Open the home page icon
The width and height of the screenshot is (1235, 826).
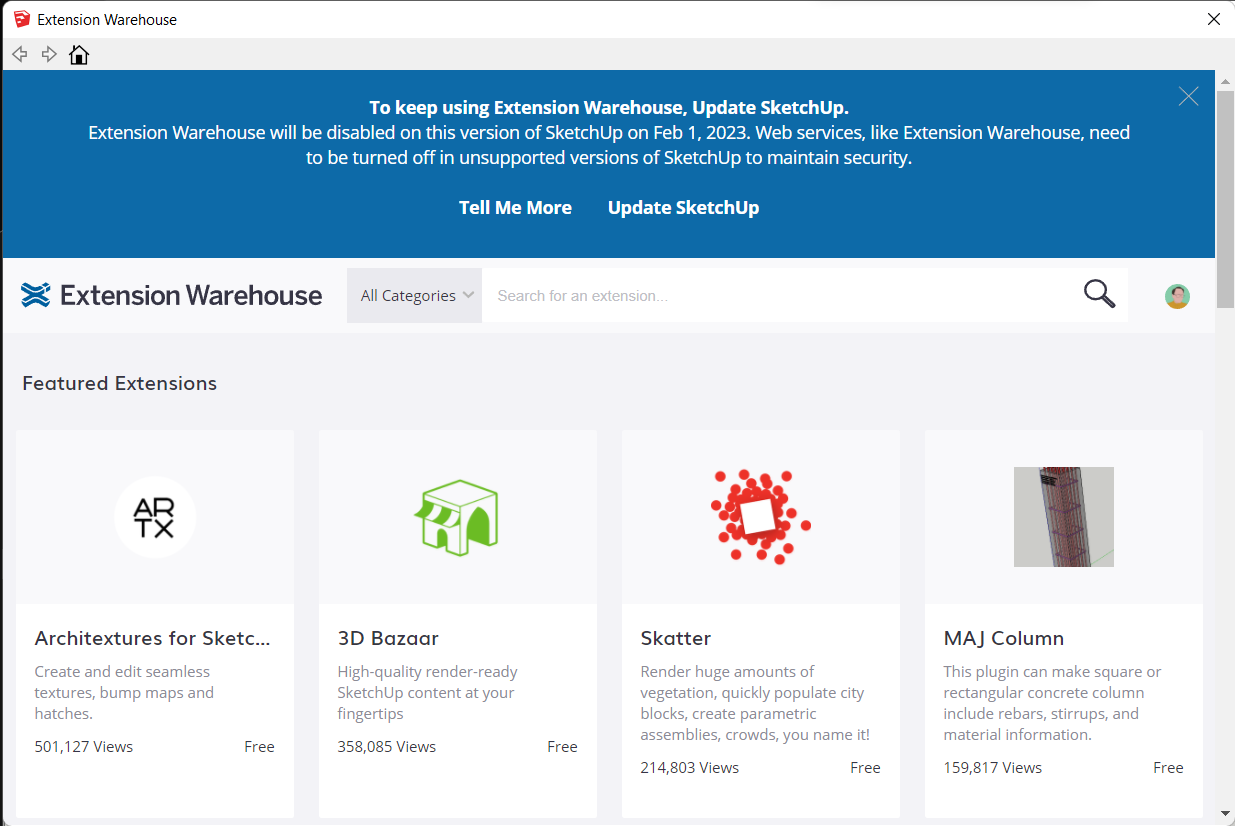point(79,54)
